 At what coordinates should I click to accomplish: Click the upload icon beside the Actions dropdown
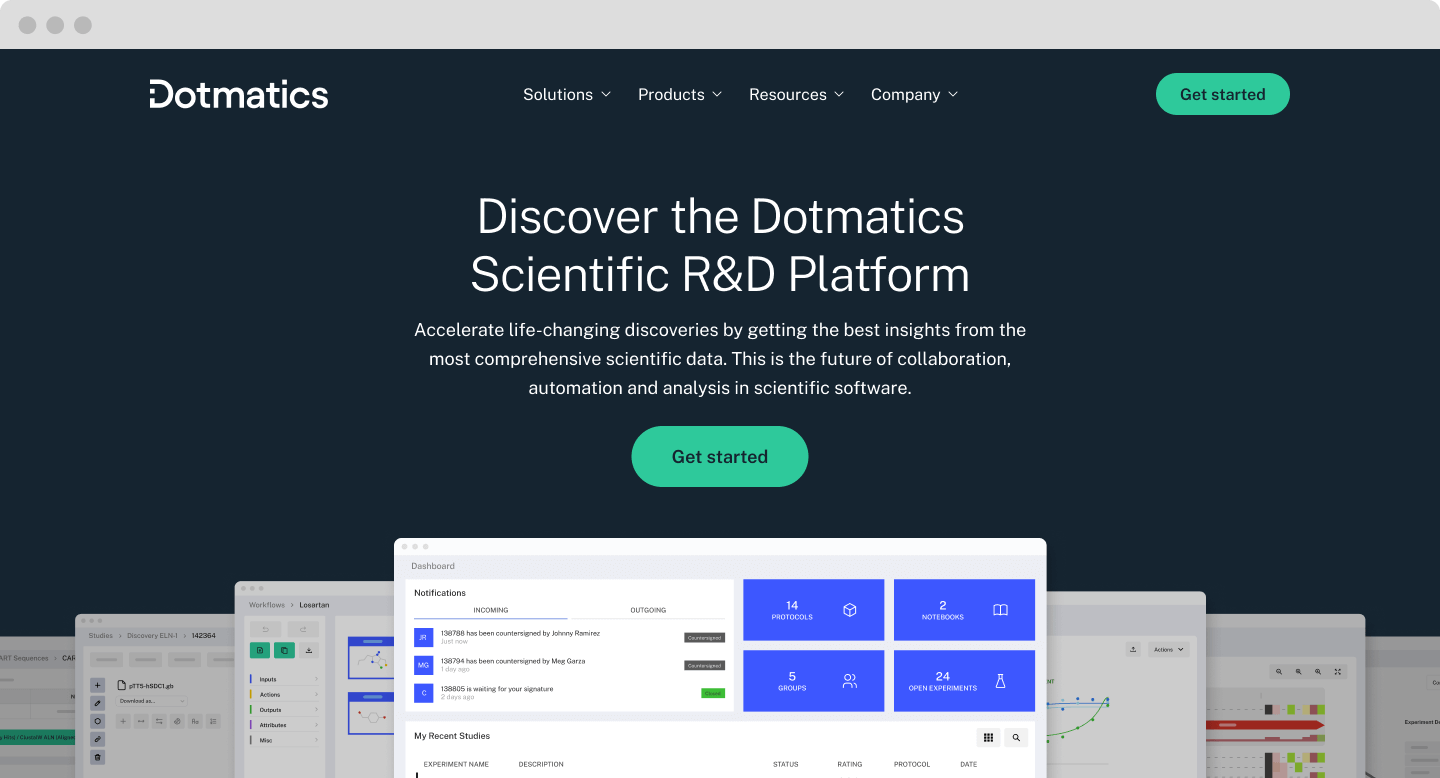click(x=1133, y=649)
